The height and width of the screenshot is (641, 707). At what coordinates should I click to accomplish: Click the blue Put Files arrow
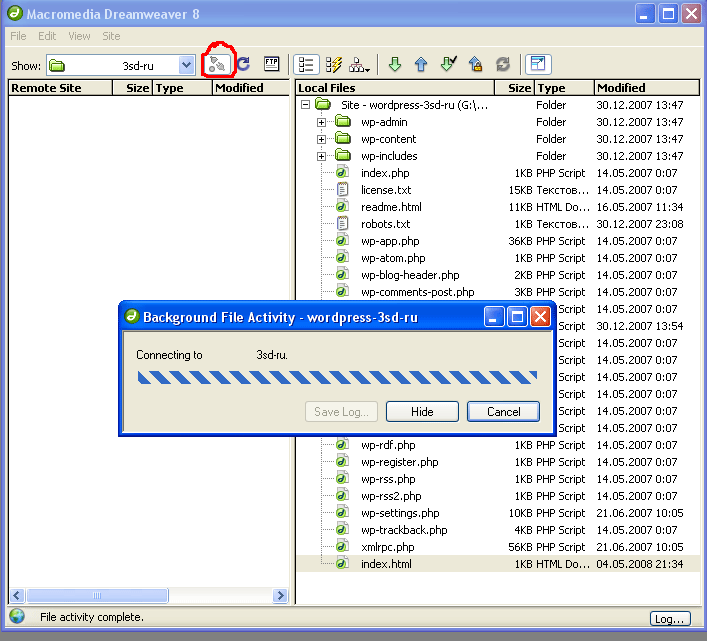coord(421,64)
